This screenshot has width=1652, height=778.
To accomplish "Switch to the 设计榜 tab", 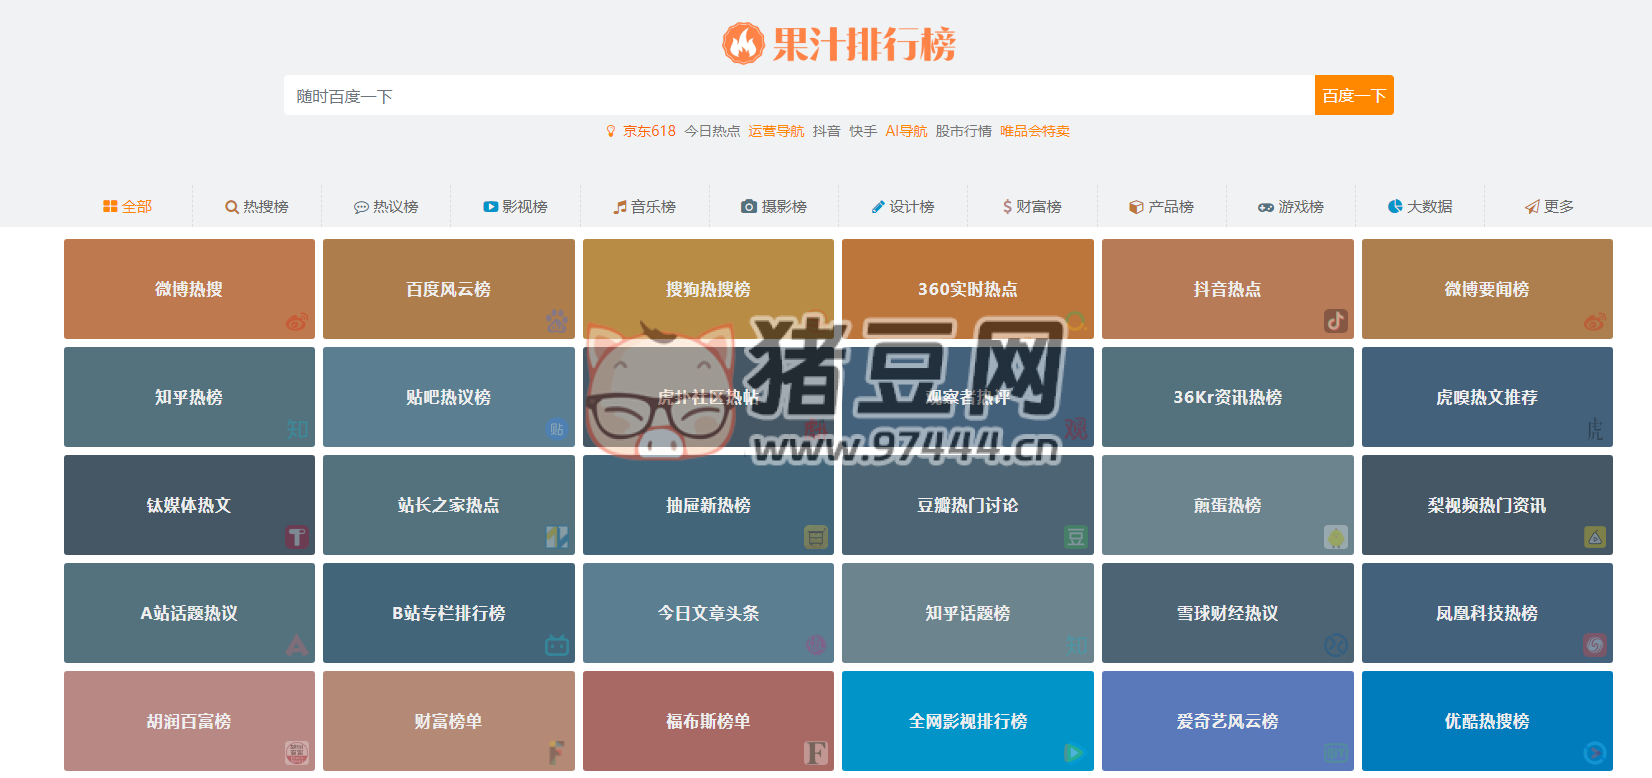I will pyautogui.click(x=903, y=207).
